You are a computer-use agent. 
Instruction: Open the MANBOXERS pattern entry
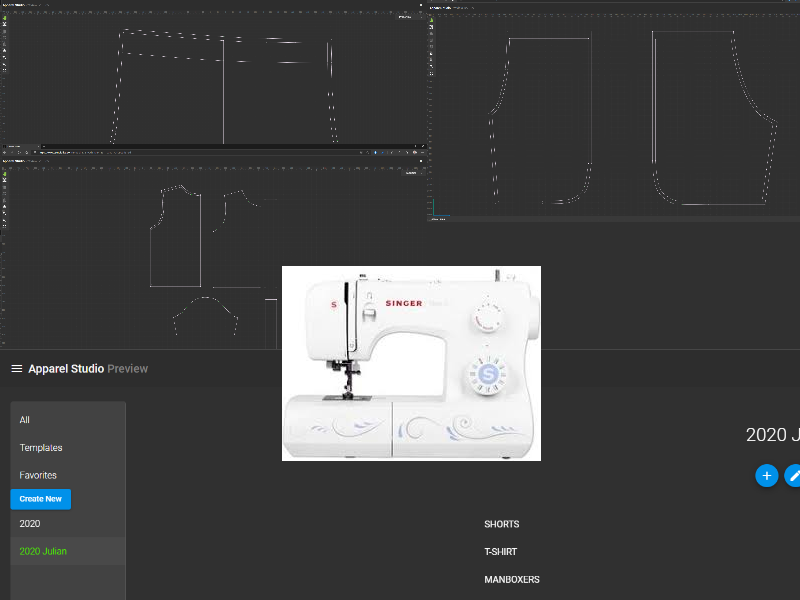coord(512,580)
